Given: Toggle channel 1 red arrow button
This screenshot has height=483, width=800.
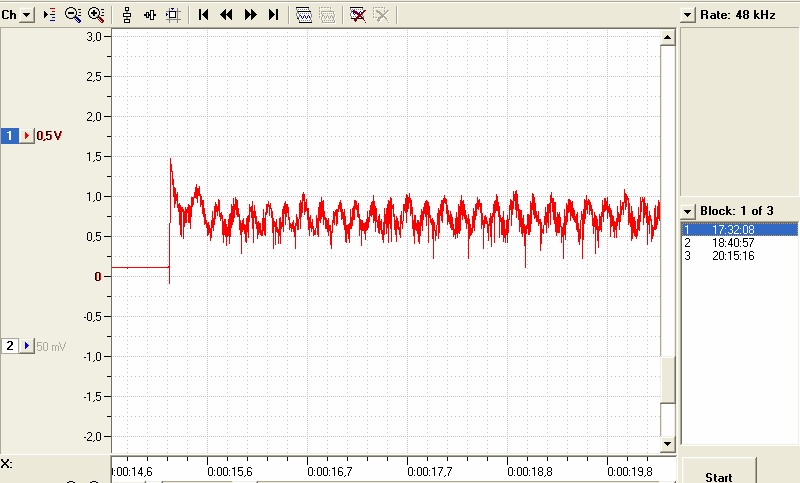Looking at the screenshot, I should tap(27, 136).
